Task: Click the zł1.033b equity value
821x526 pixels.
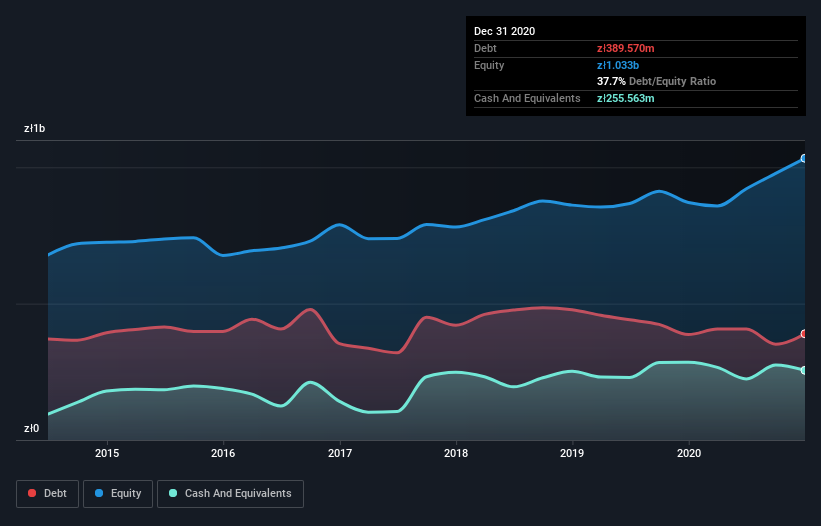Action: (618, 65)
